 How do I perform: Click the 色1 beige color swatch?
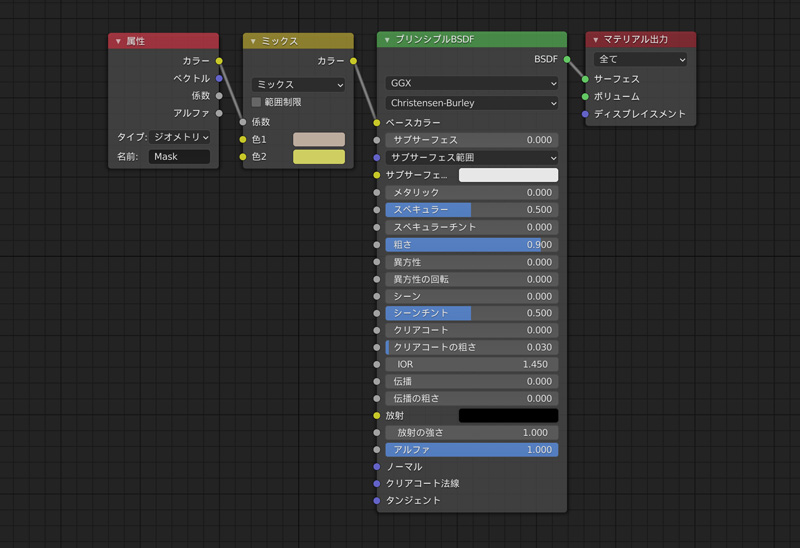point(318,139)
